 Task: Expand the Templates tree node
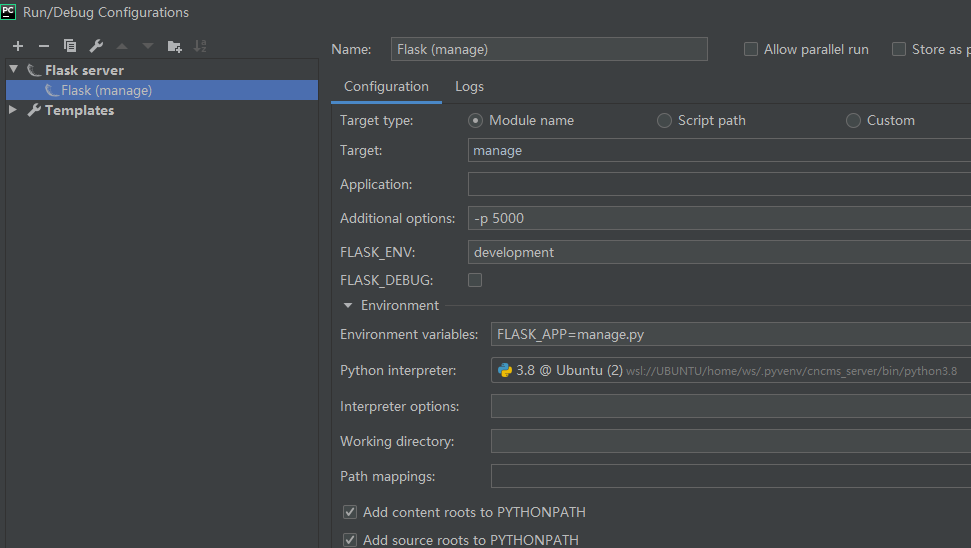[x=13, y=110]
